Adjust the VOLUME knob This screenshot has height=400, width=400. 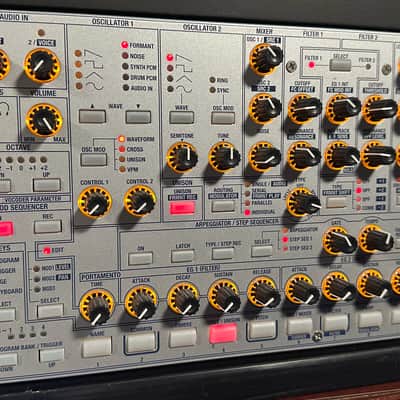tap(44, 120)
